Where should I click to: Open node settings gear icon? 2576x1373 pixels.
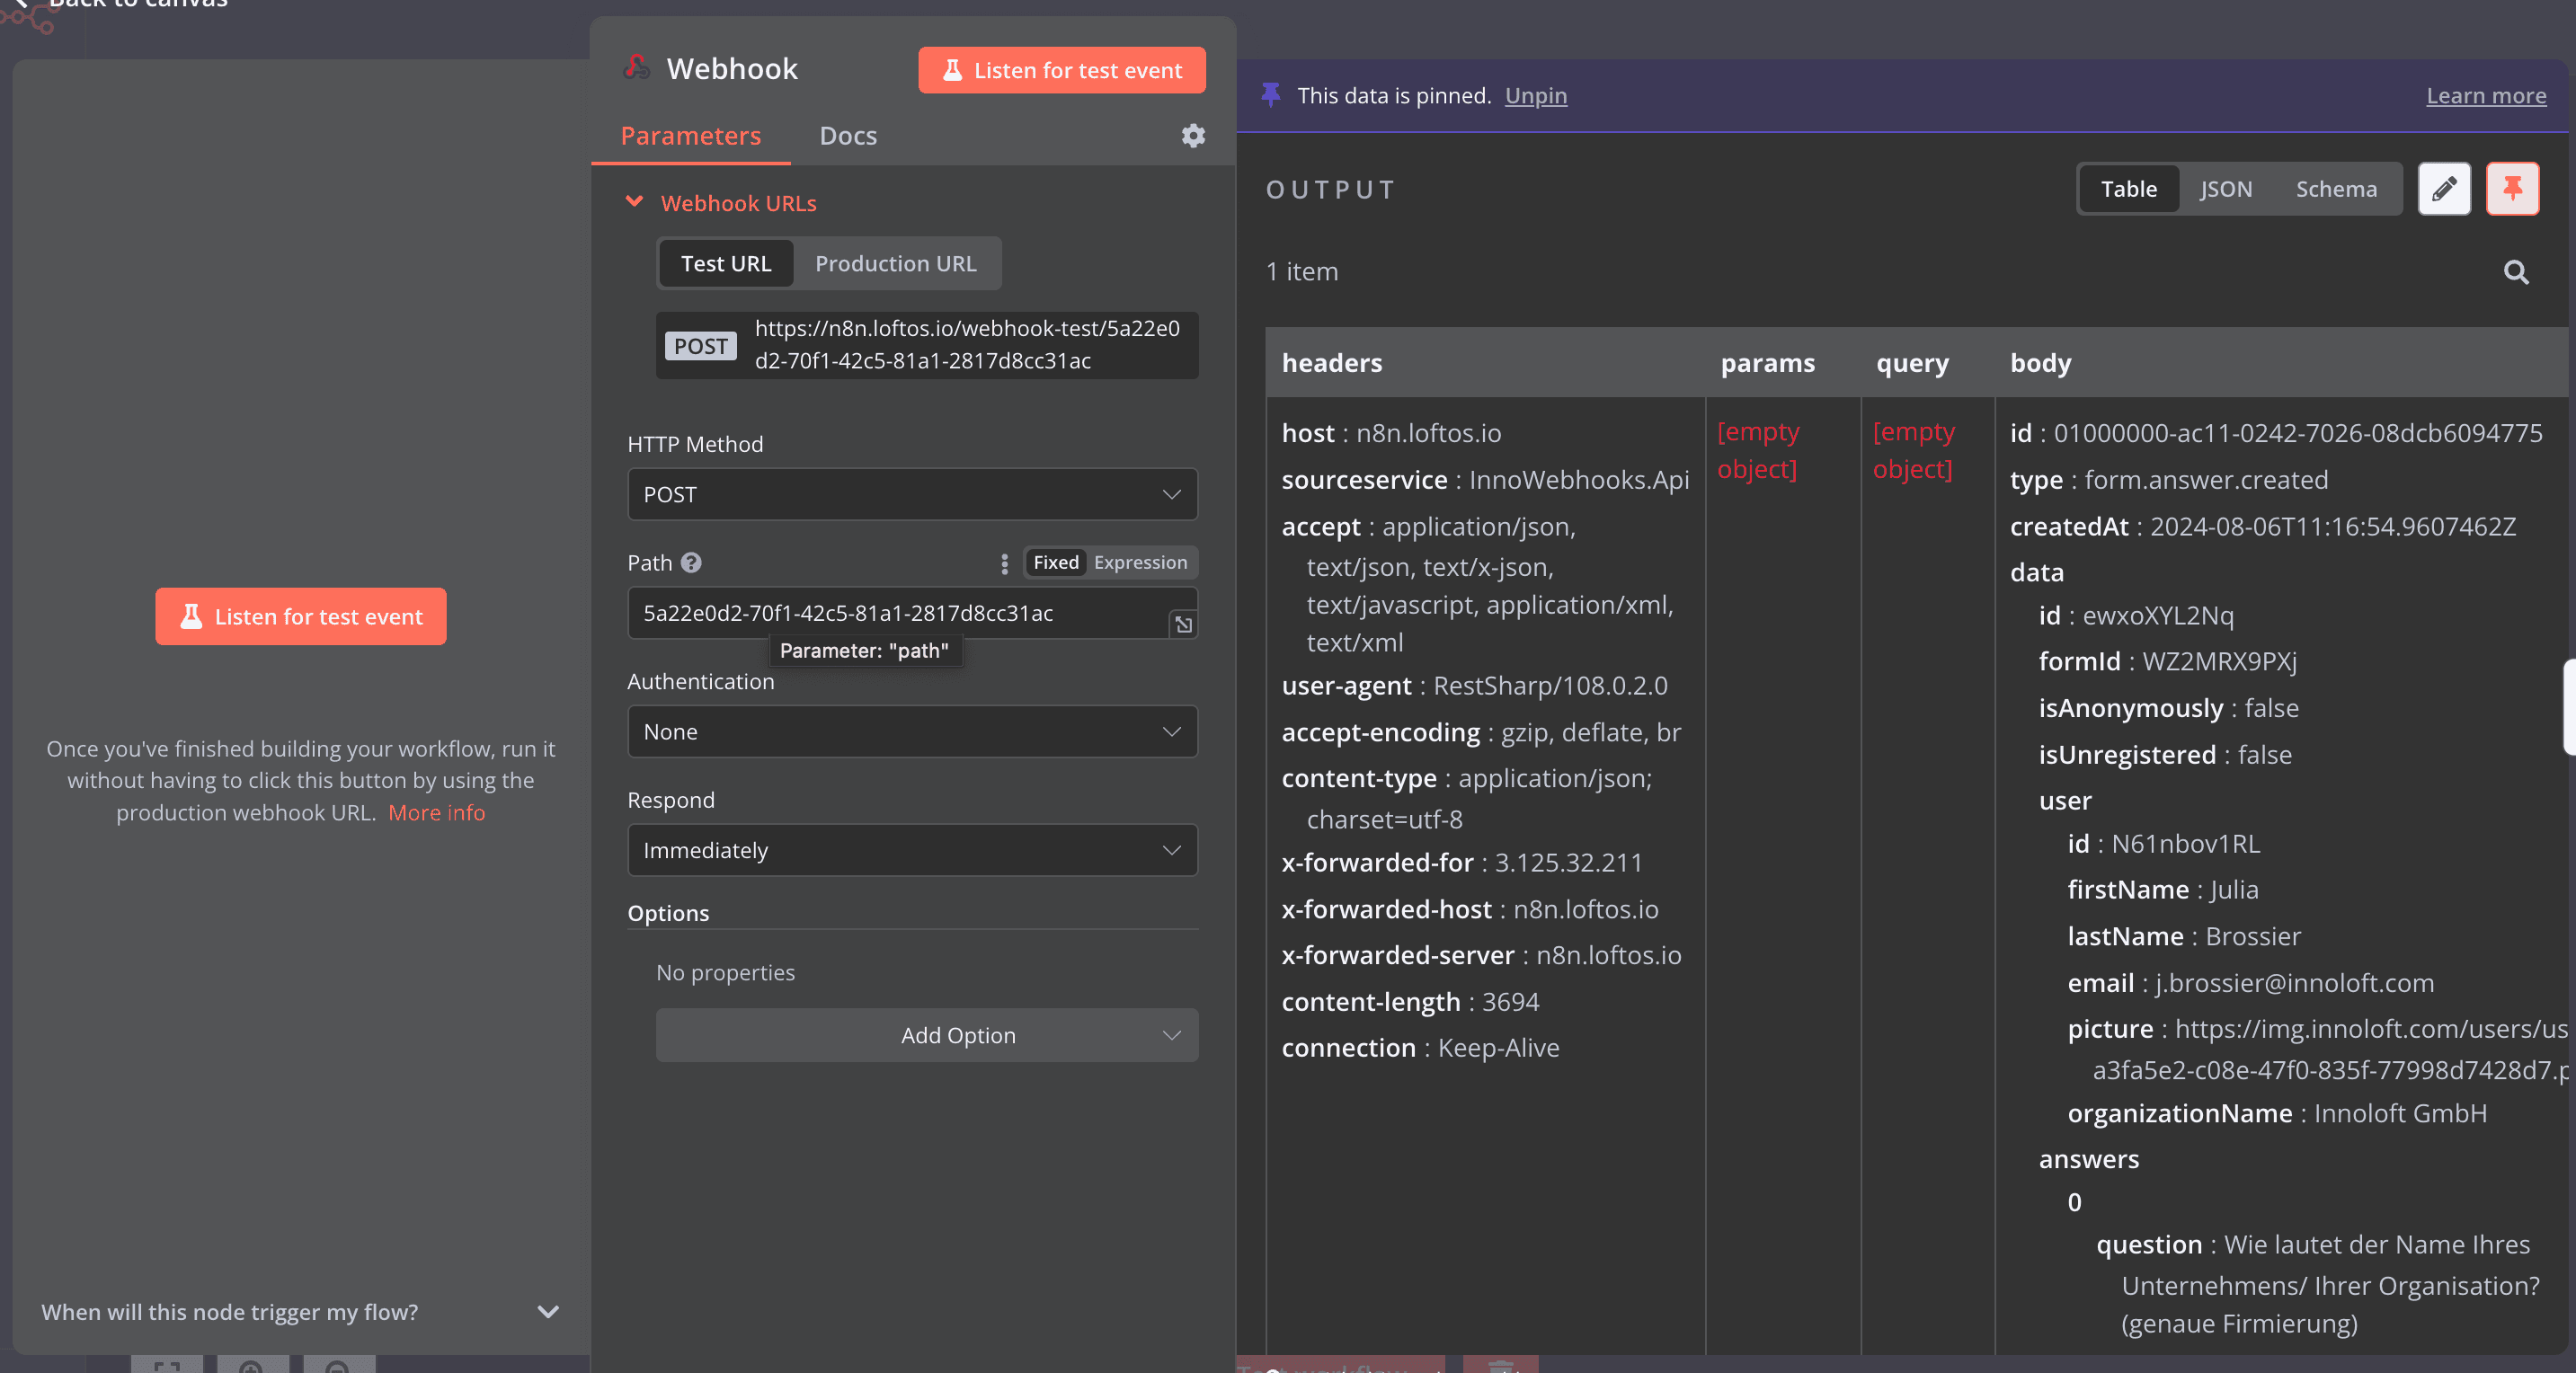click(x=1193, y=135)
